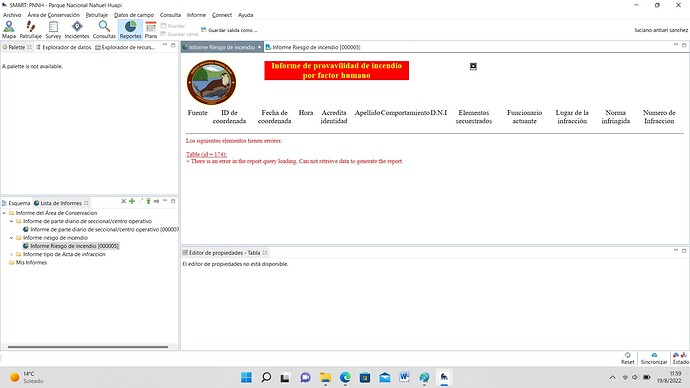
Task: Open the Survey perspective
Action: pos(53,30)
